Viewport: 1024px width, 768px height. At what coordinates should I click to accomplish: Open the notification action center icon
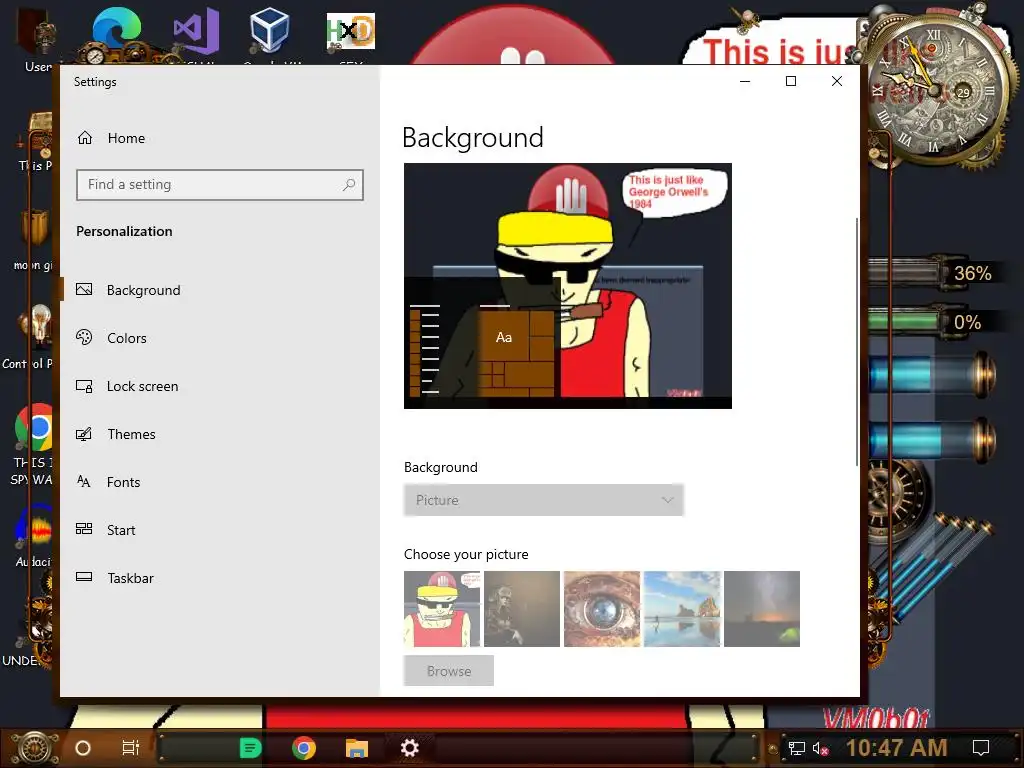pos(981,748)
